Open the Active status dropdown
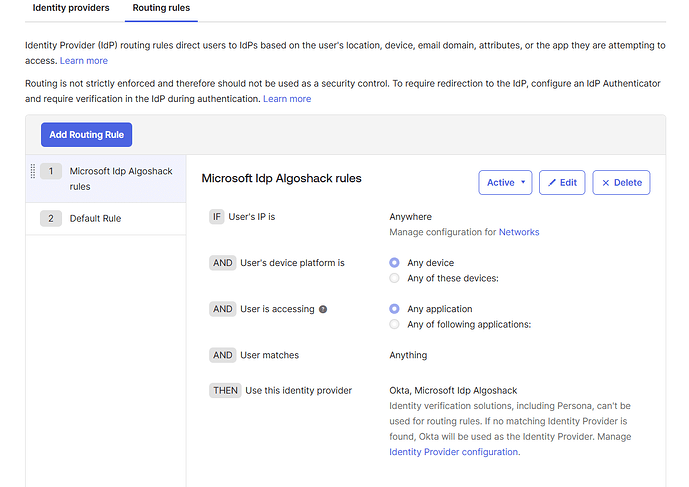Screen dimensions: 689x487 505,183
